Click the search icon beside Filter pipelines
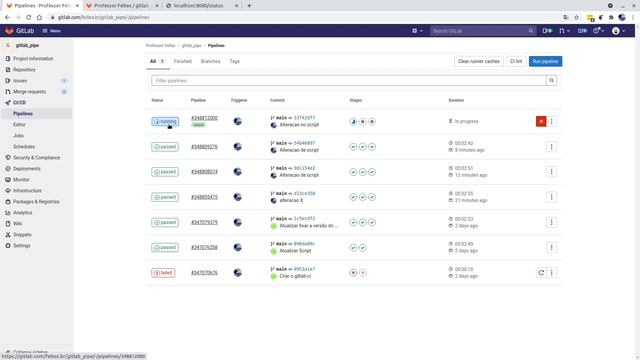The image size is (640, 360). click(551, 80)
